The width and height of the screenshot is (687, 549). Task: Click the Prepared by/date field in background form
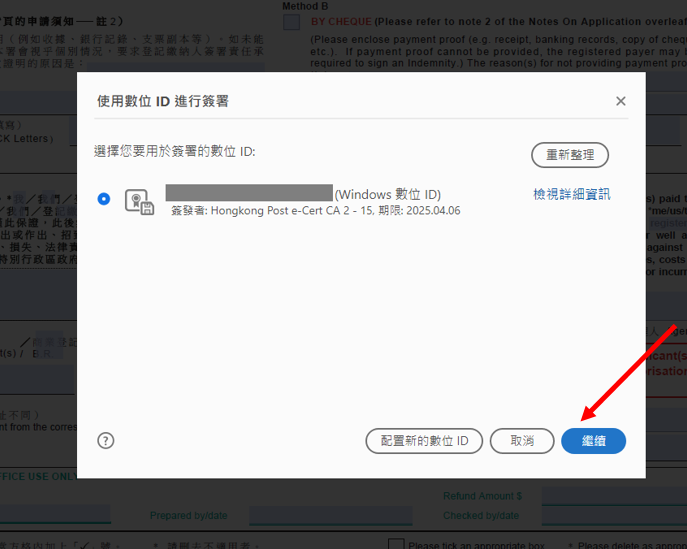pos(331,516)
